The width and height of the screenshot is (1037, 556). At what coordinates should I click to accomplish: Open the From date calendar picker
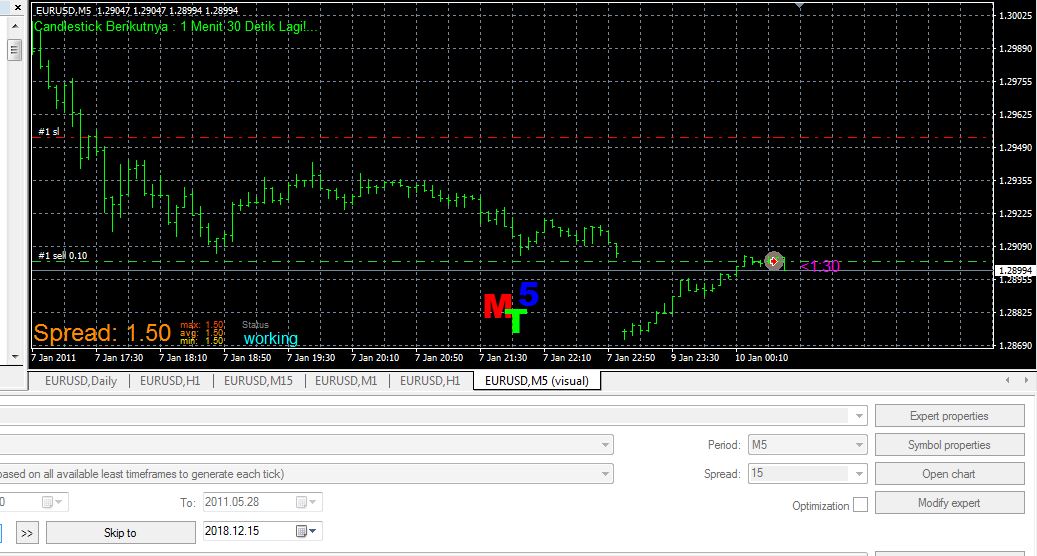[x=52, y=502]
